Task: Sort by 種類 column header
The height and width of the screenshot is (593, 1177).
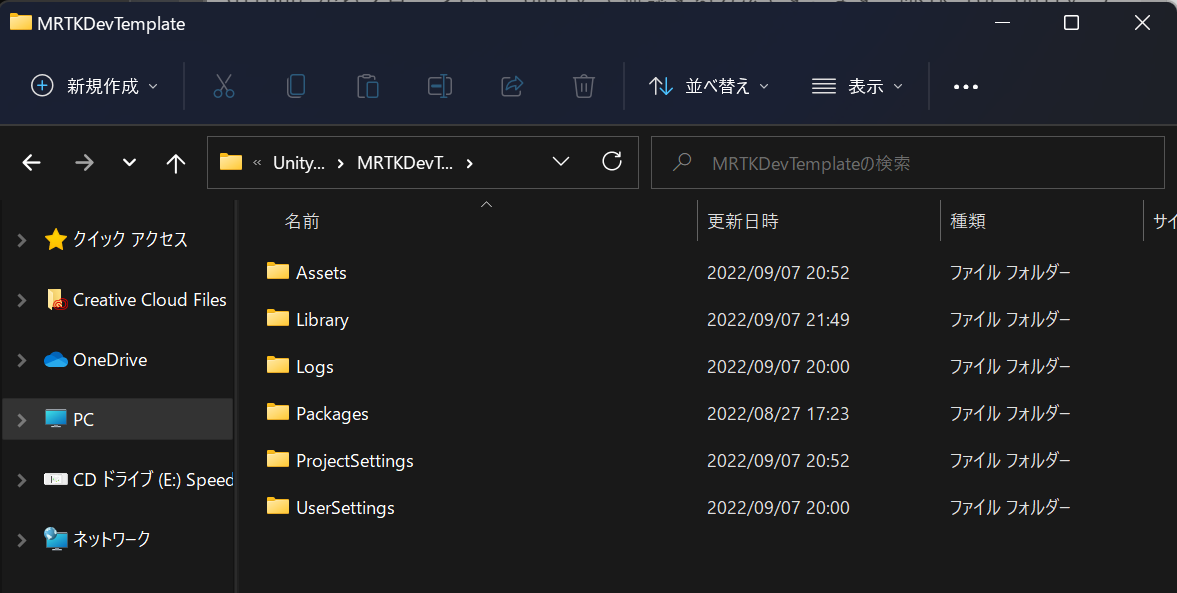Action: coord(968,221)
